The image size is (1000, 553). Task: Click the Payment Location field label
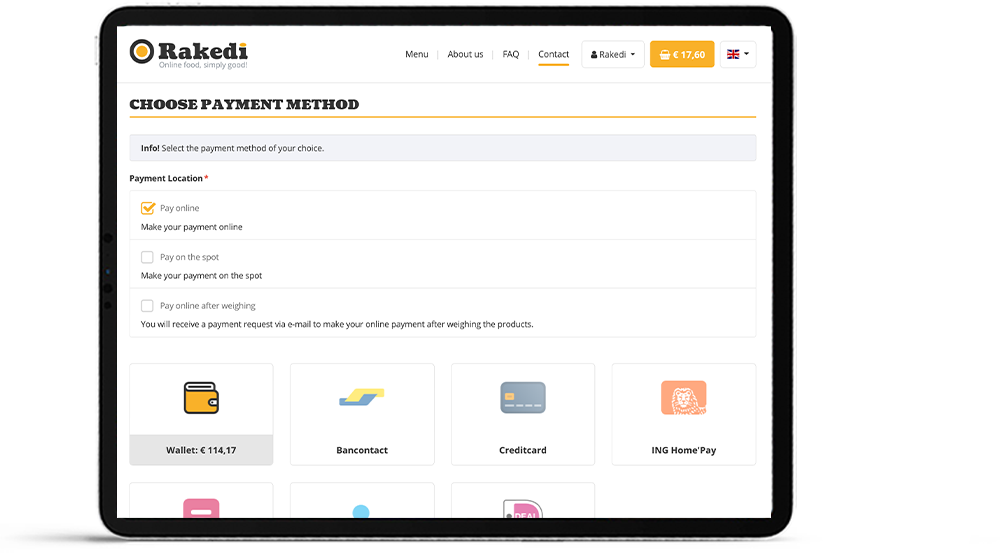click(168, 179)
